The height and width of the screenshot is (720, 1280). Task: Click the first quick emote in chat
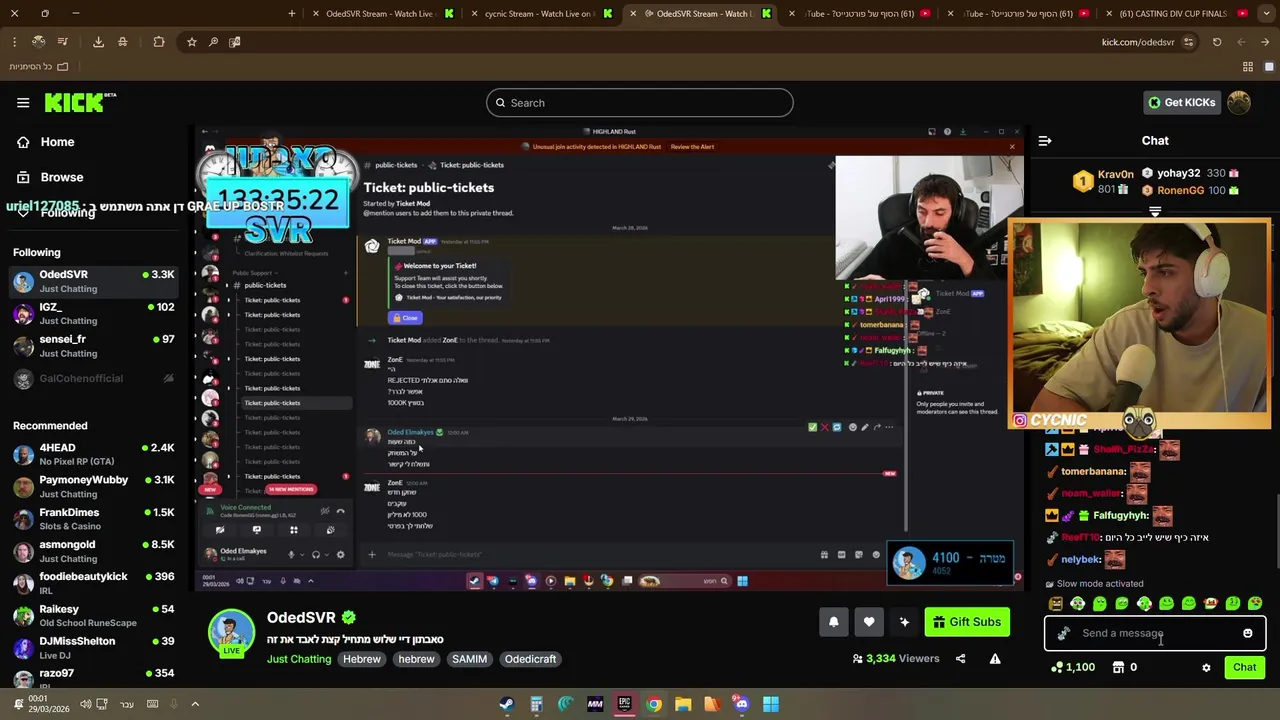(x=1056, y=604)
